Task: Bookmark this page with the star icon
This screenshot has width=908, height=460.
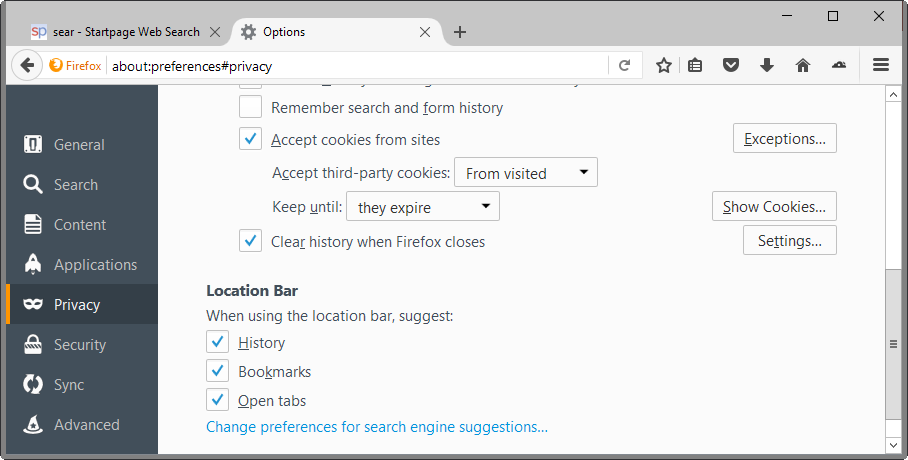Action: [x=664, y=65]
